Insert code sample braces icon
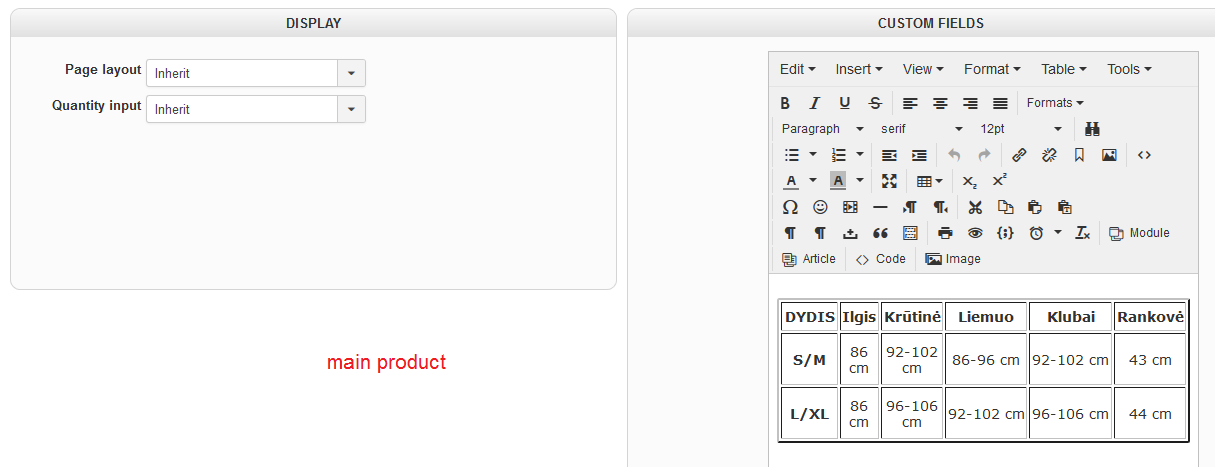Viewport: 1215px width, 467px height. click(1005, 233)
